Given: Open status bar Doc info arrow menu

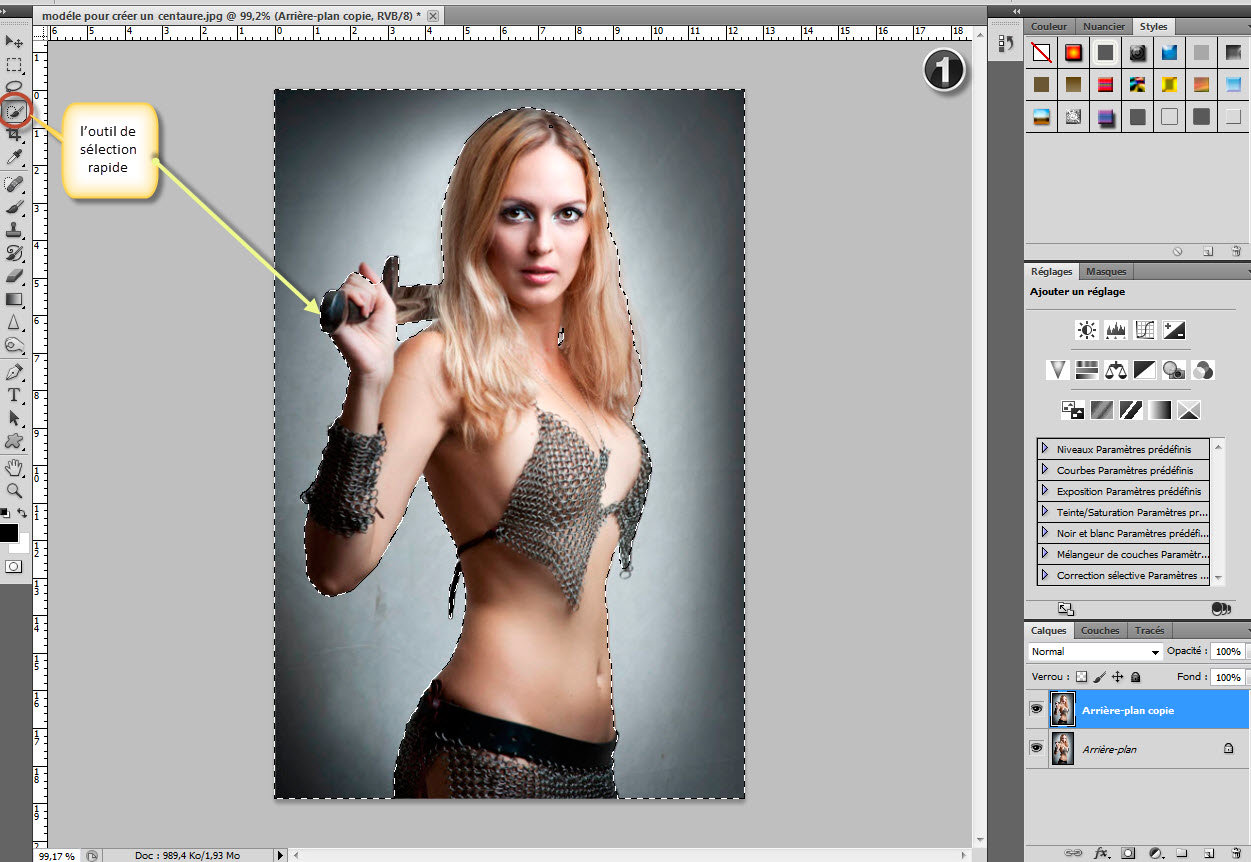Looking at the screenshot, I should point(280,855).
